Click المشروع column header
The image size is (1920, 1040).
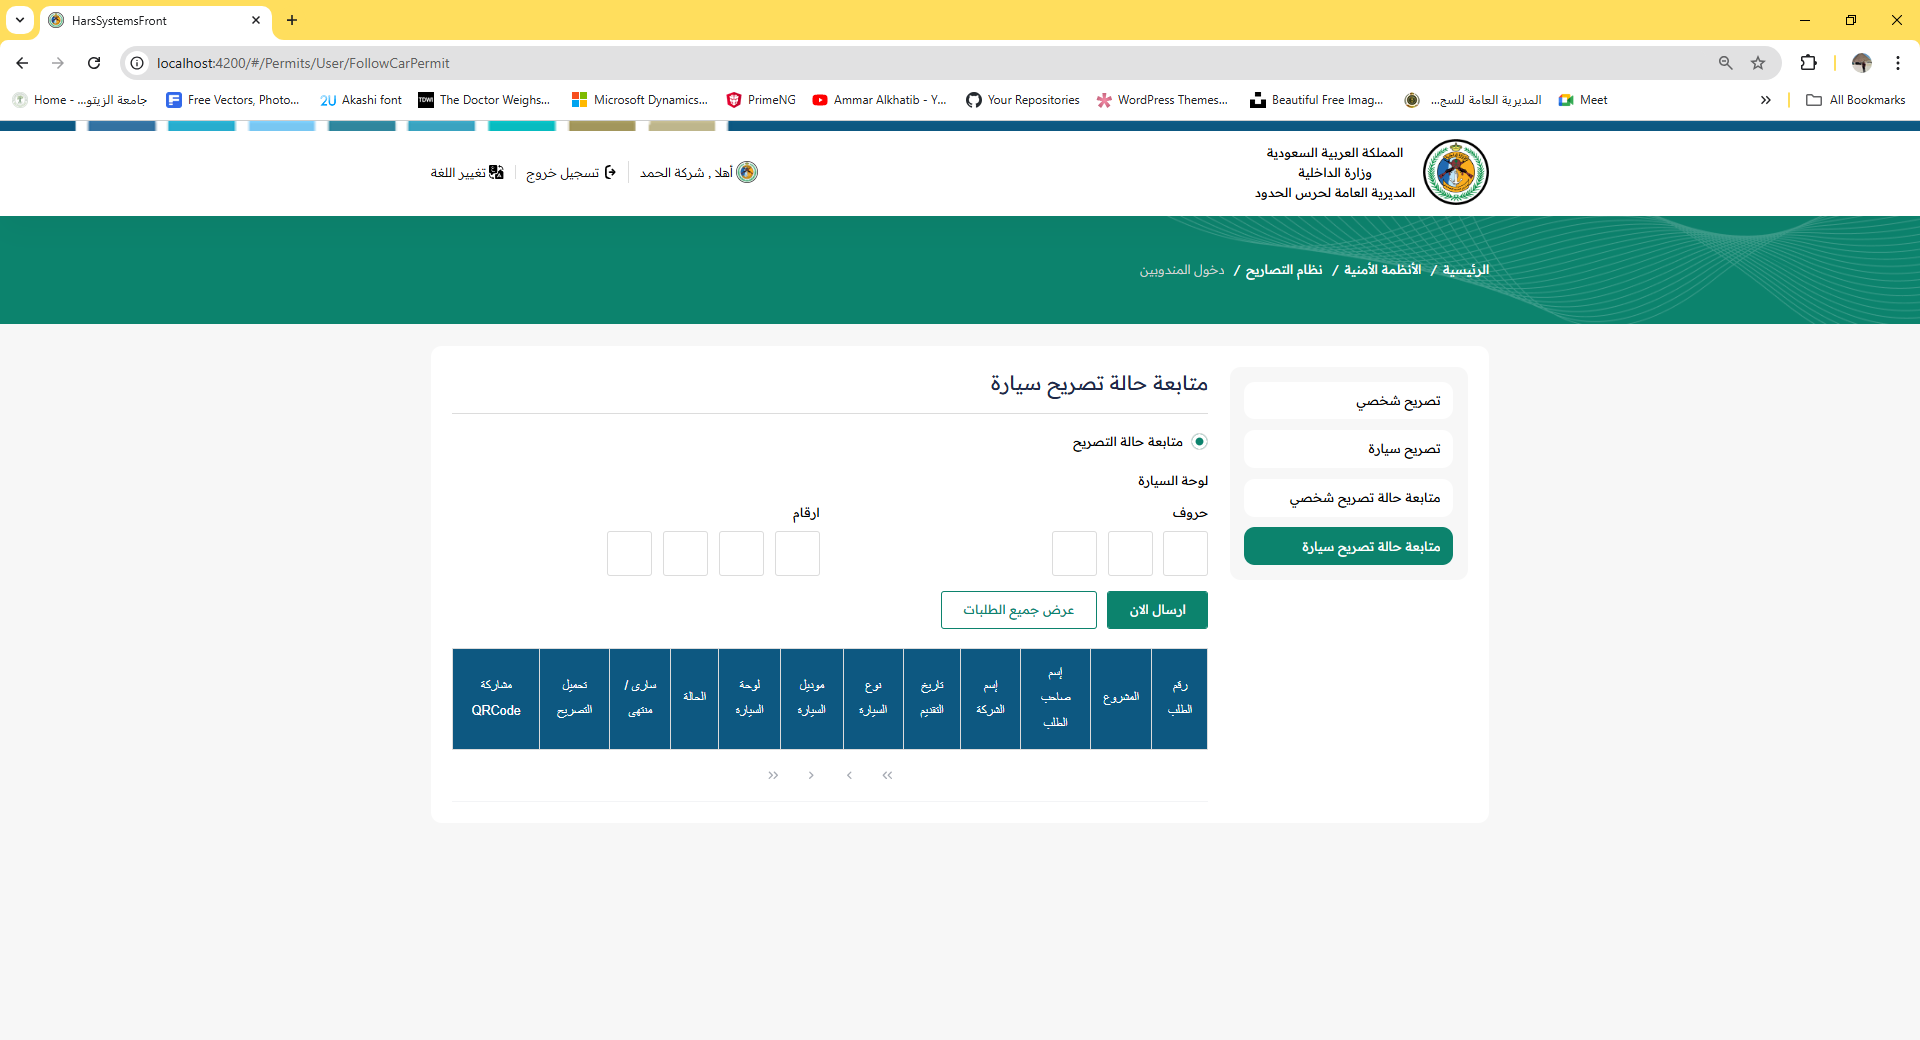coord(1120,698)
